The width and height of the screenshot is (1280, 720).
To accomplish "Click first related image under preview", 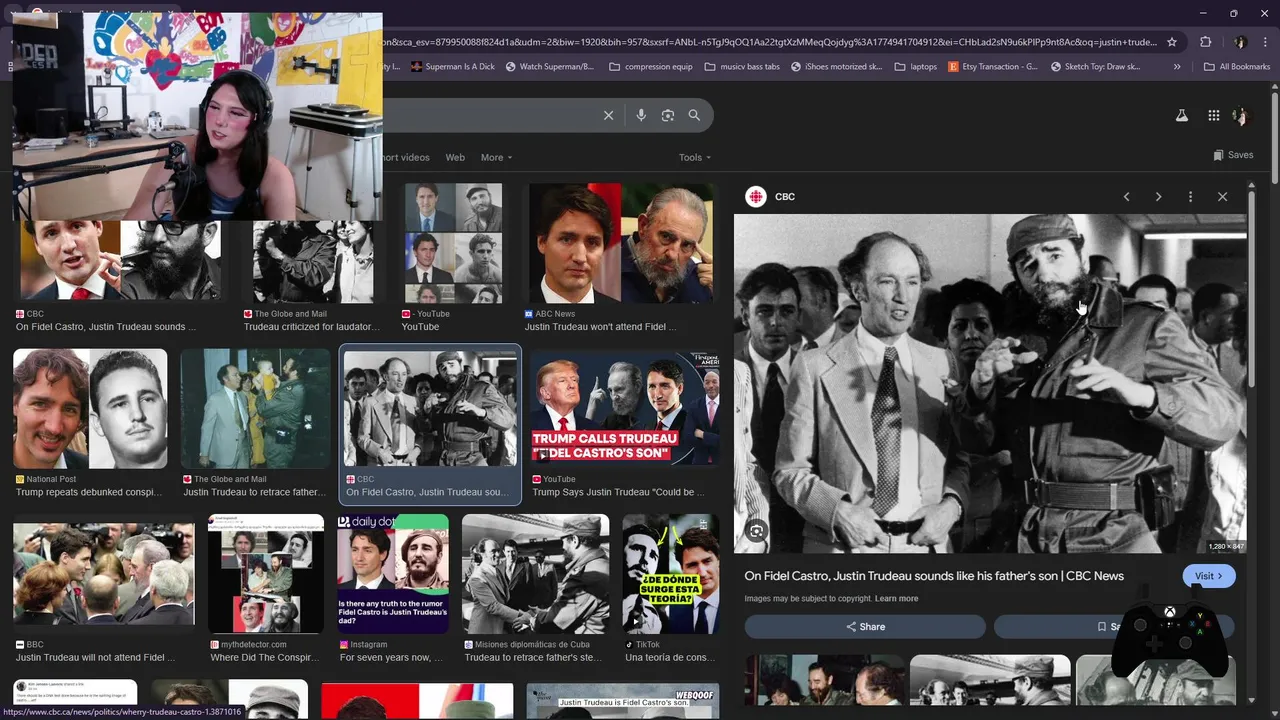I will [x=824, y=680].
